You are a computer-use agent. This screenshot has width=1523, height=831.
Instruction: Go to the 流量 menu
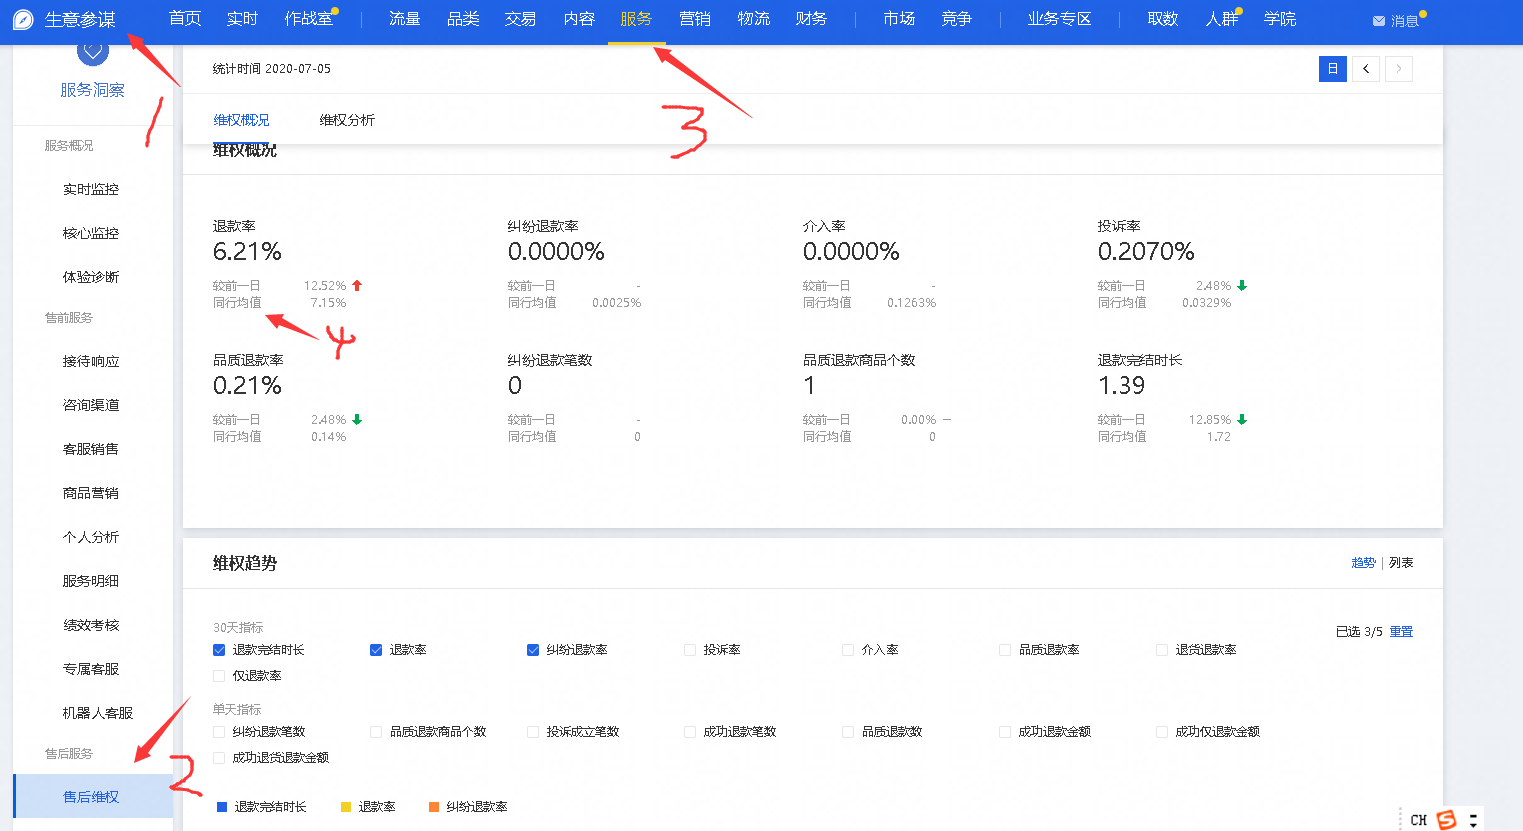(x=405, y=19)
